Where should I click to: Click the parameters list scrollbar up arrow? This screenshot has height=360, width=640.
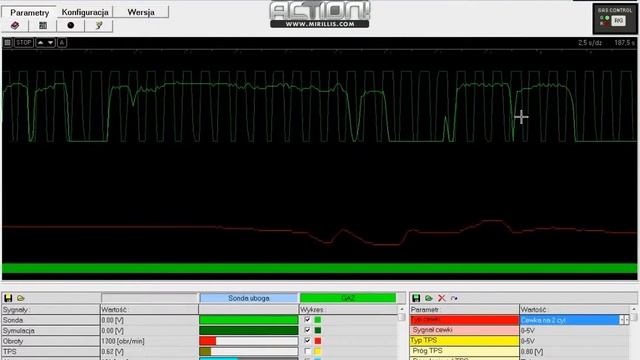point(634,310)
